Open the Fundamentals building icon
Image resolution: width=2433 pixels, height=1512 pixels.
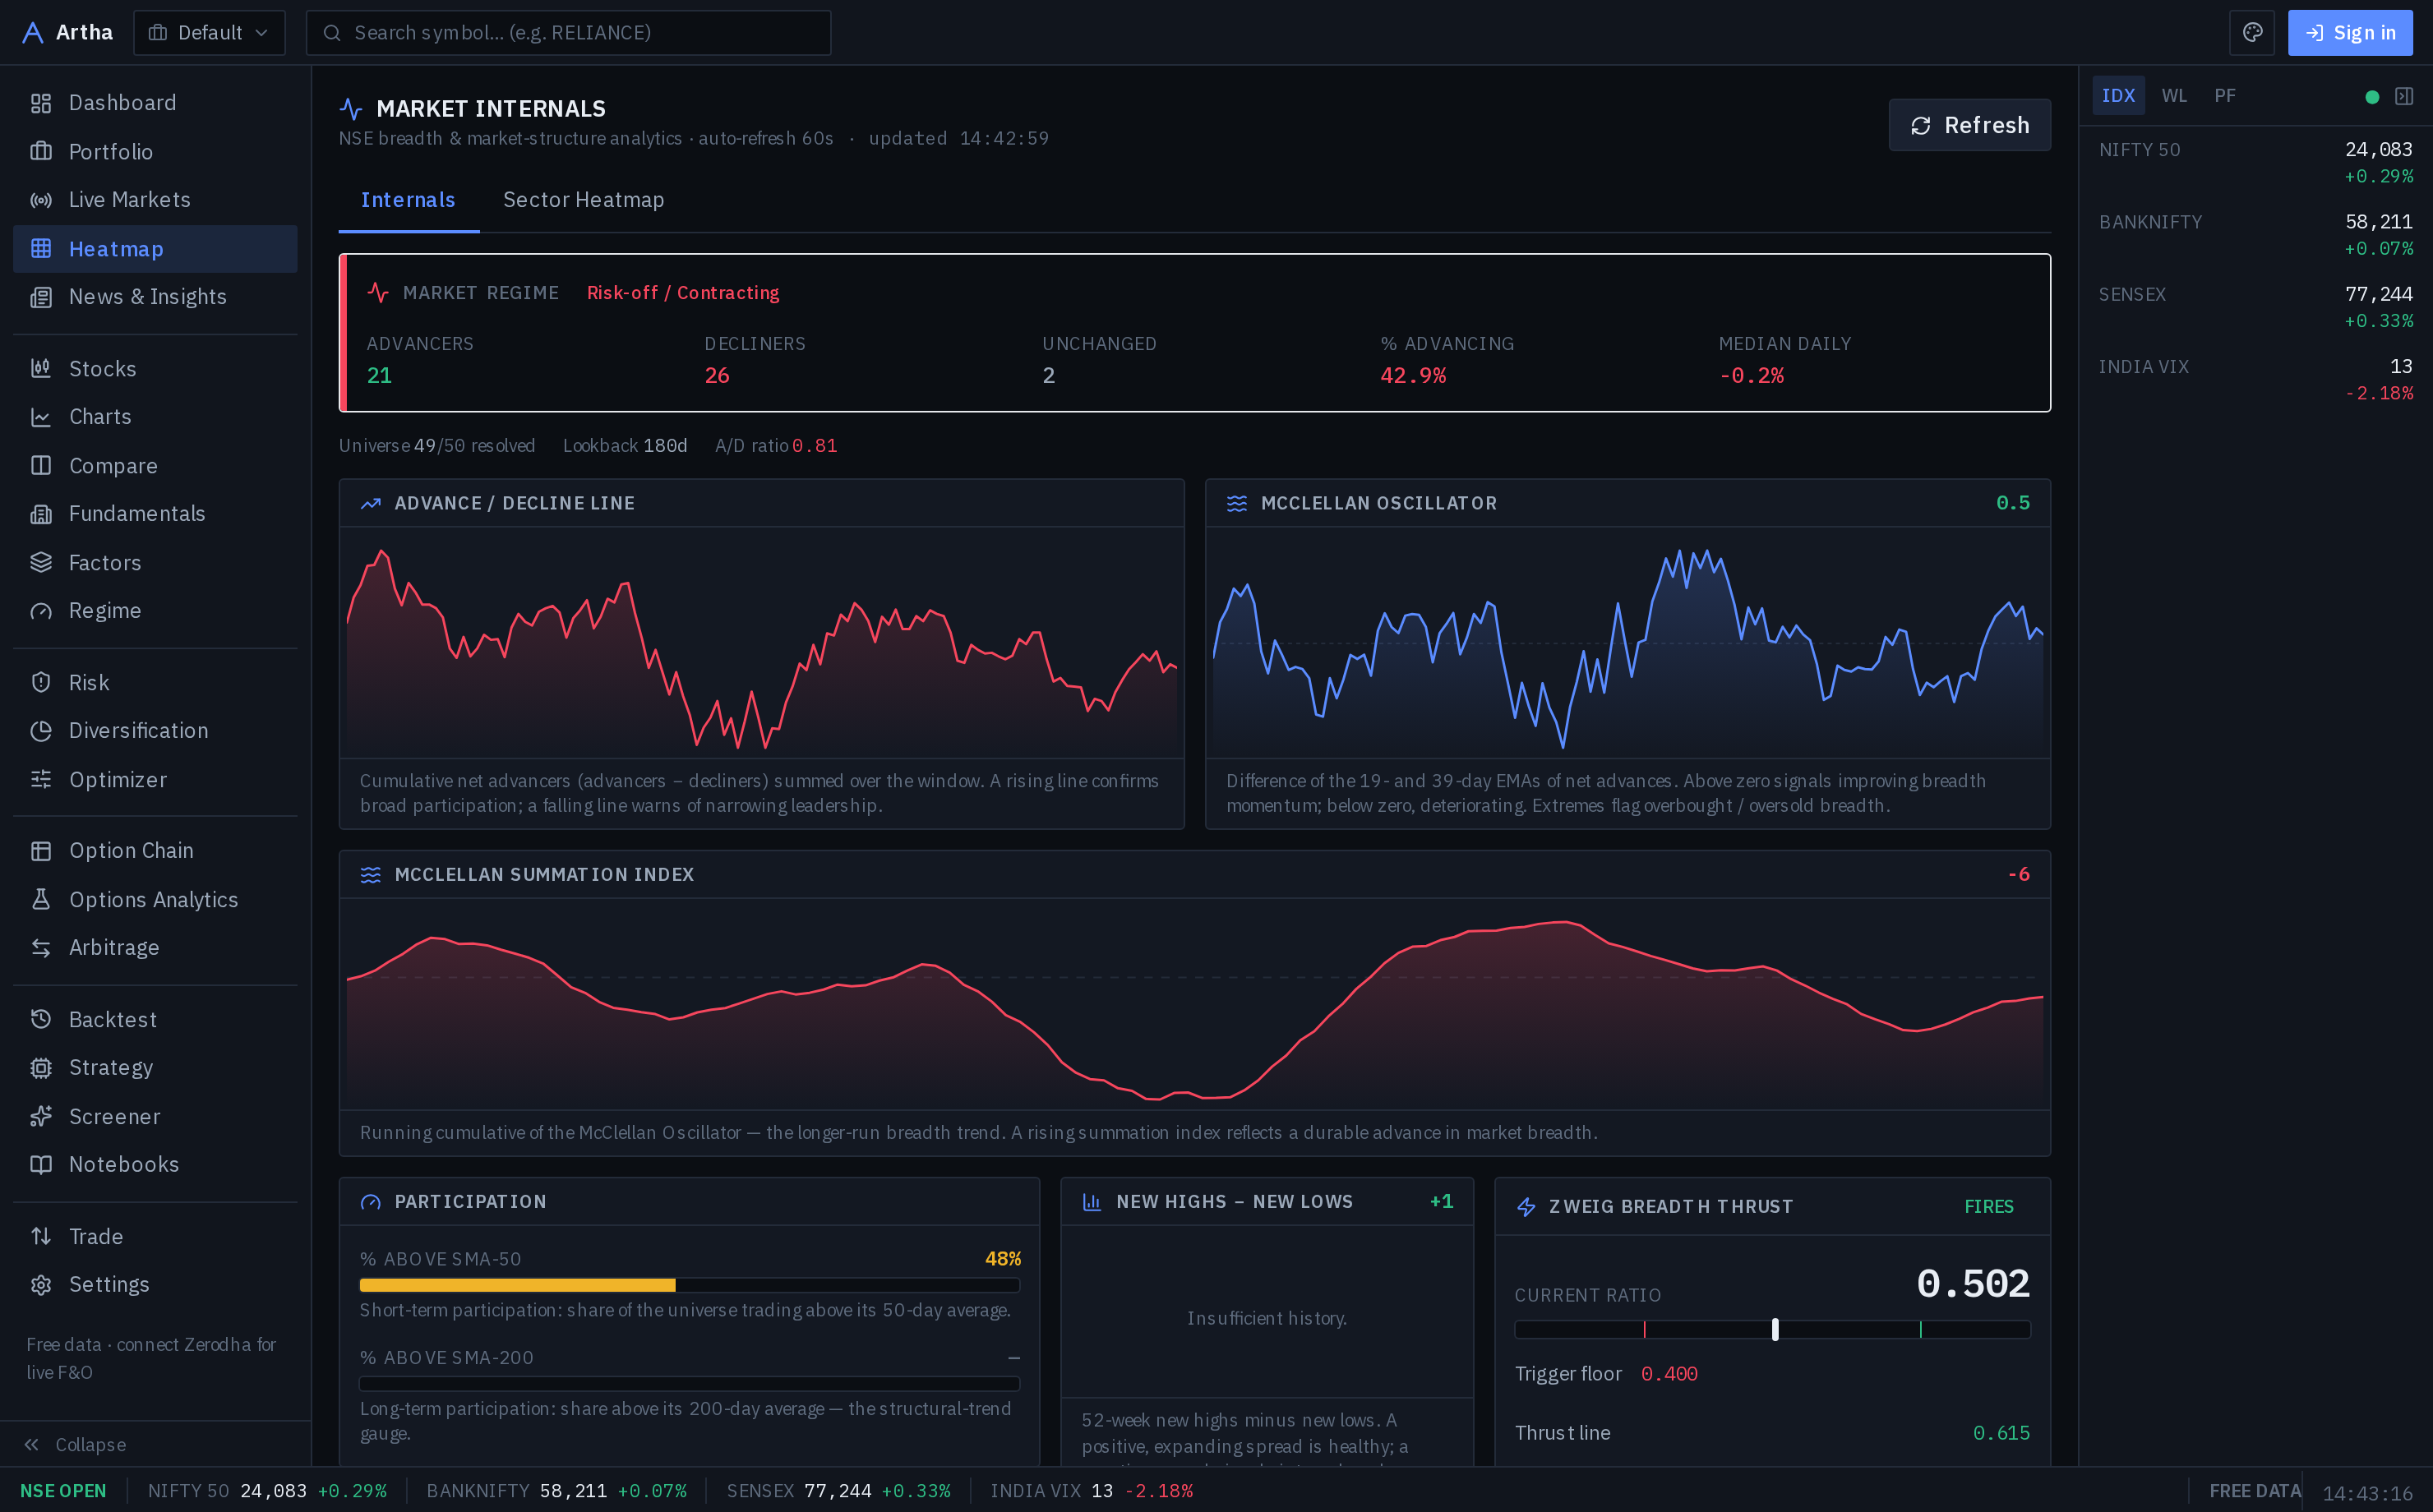coord(41,514)
